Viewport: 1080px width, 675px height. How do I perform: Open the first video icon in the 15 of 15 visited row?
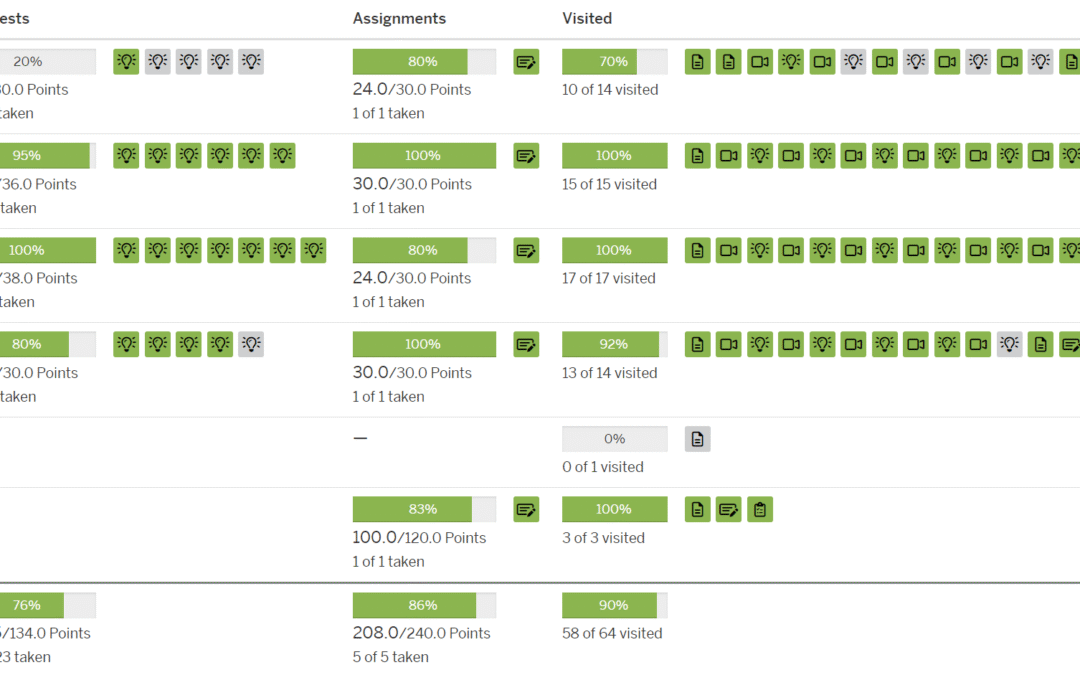pyautogui.click(x=729, y=156)
